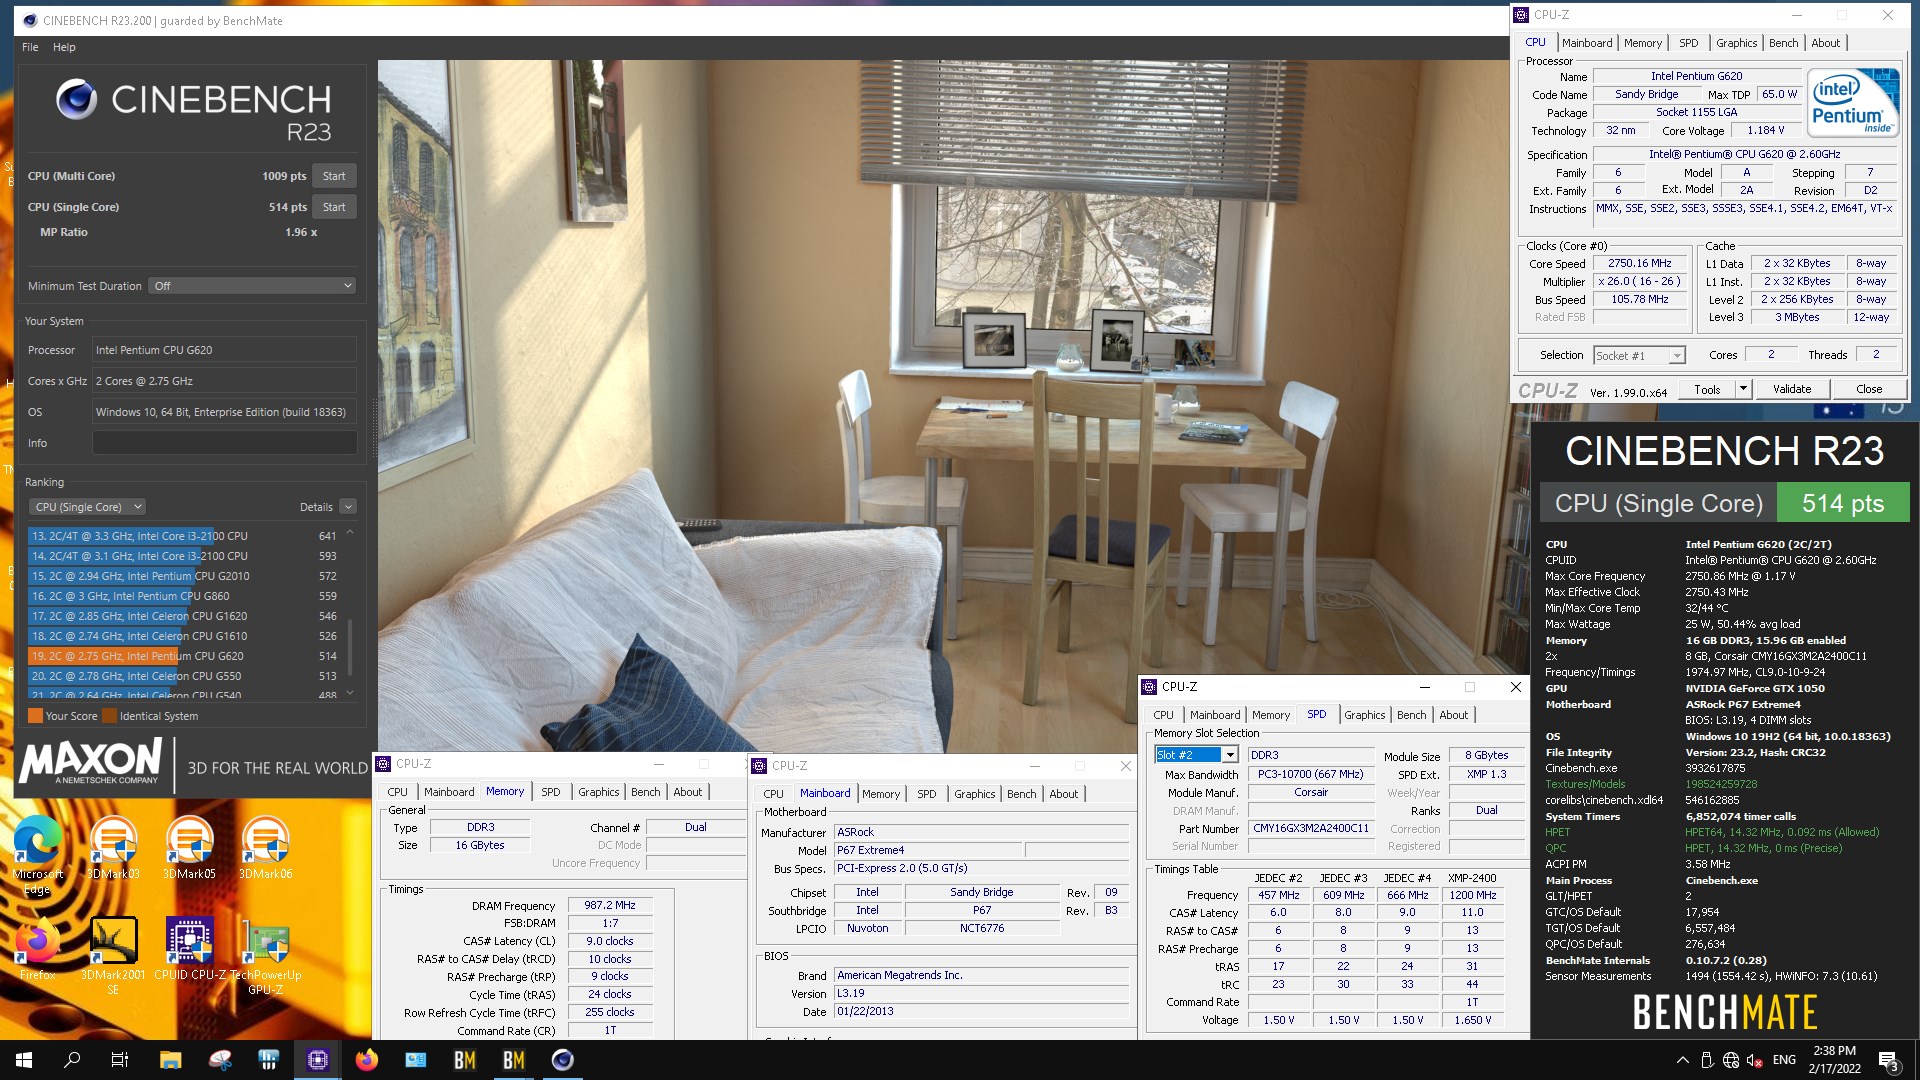This screenshot has width=1920, height=1080.
Task: Click the ranking list scroll-down arrow
Action: coord(350,692)
